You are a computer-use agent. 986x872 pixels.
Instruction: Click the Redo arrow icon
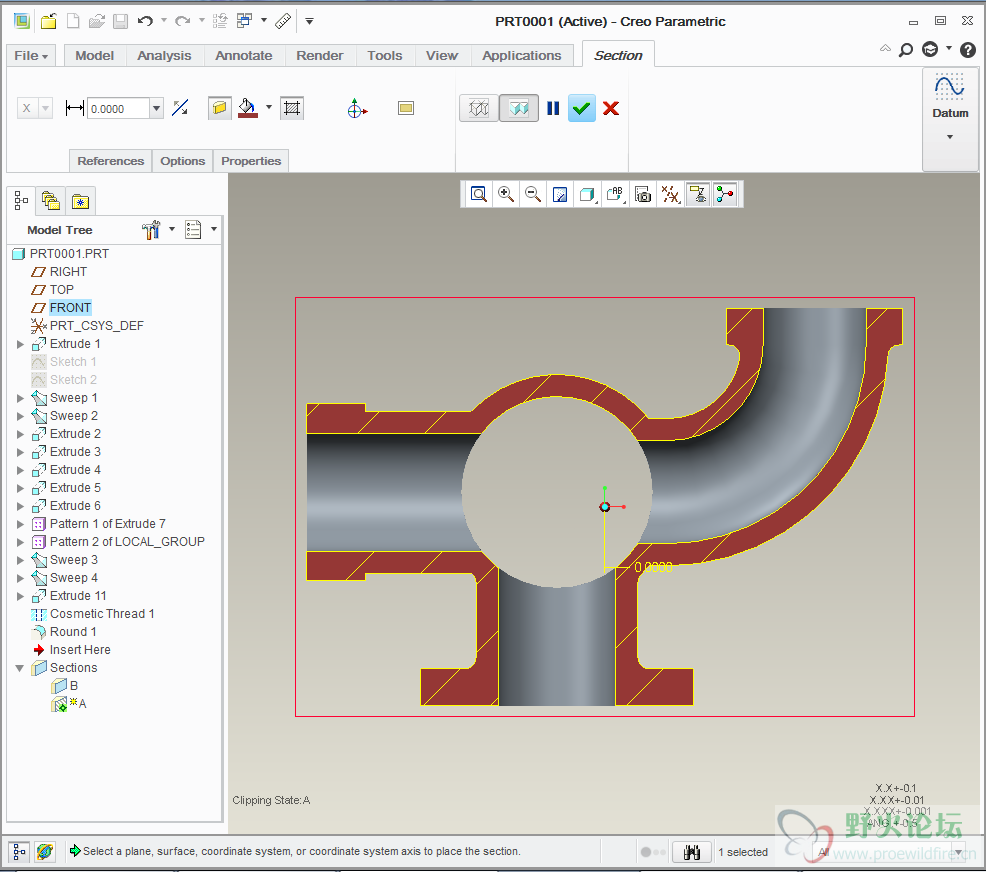182,21
